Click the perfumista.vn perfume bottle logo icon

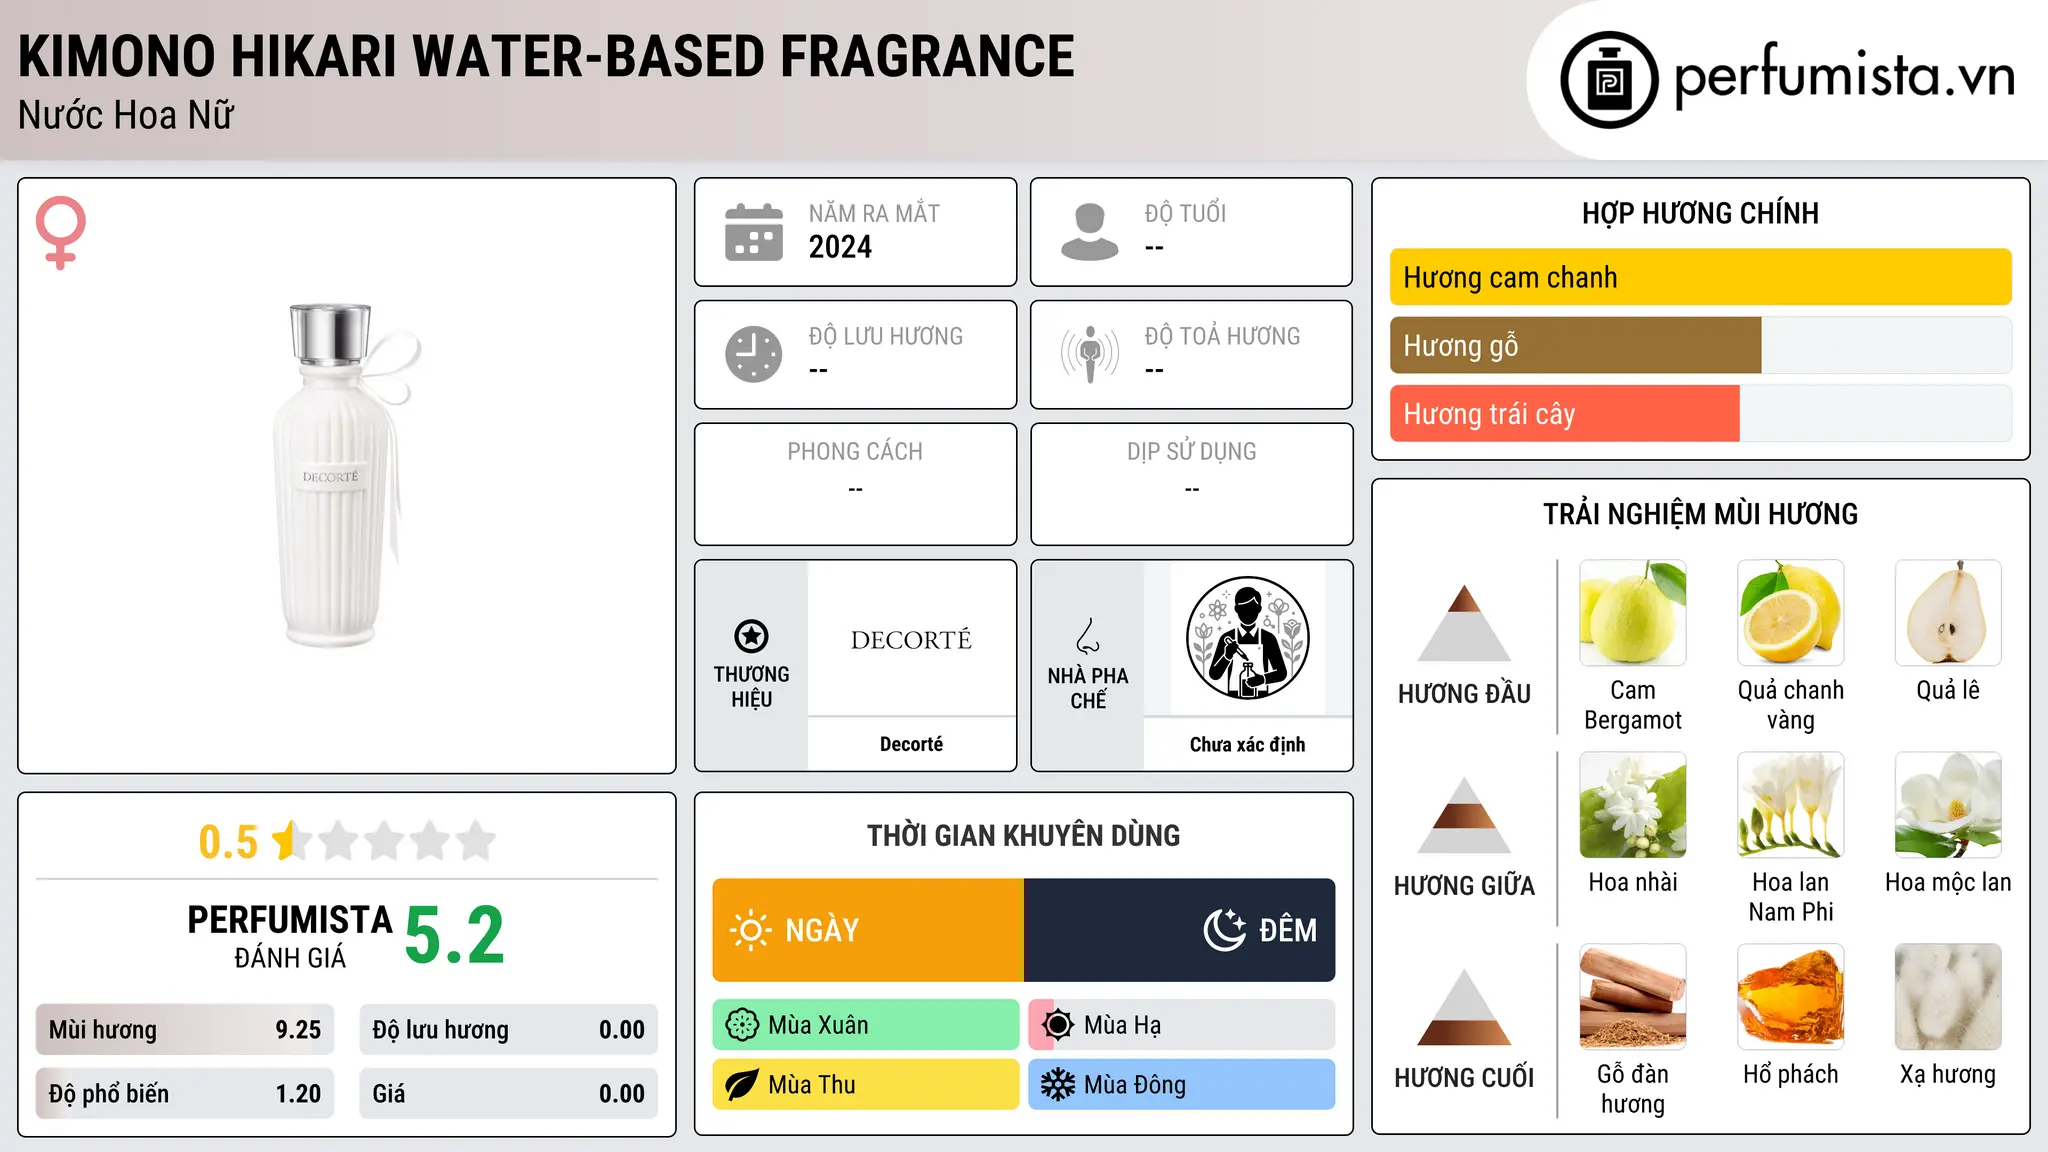tap(1609, 80)
